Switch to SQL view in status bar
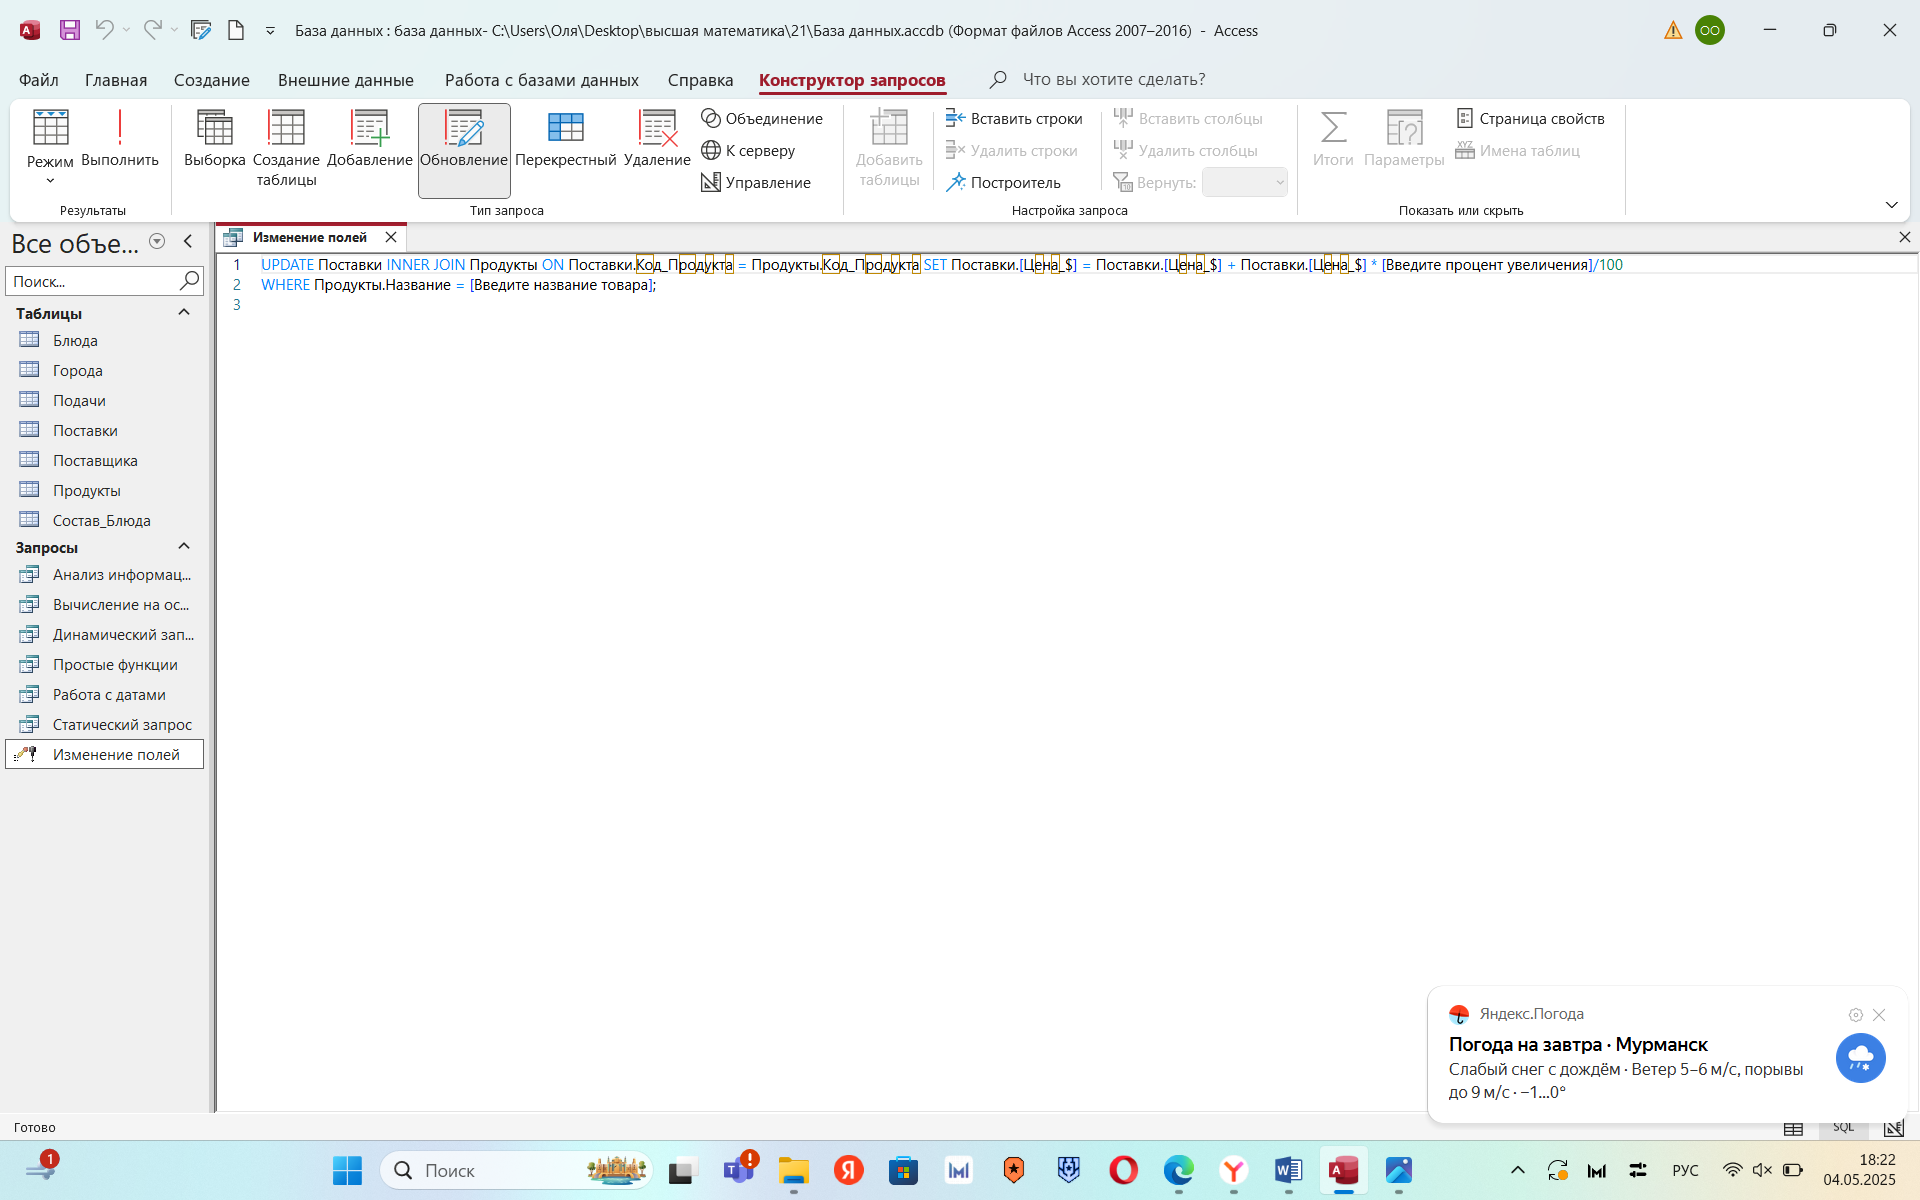Image resolution: width=1920 pixels, height=1200 pixels. pyautogui.click(x=1843, y=1128)
